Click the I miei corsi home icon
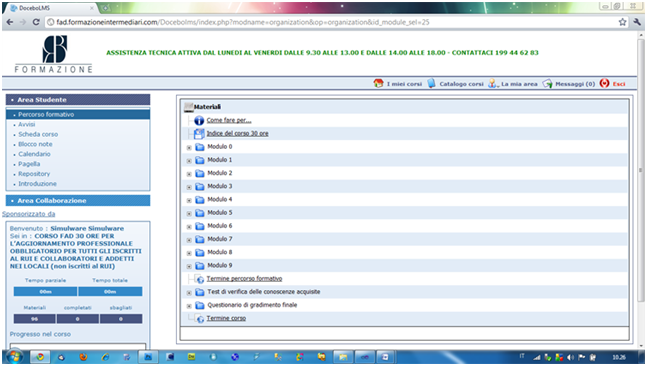647x366 pixels. [378, 83]
